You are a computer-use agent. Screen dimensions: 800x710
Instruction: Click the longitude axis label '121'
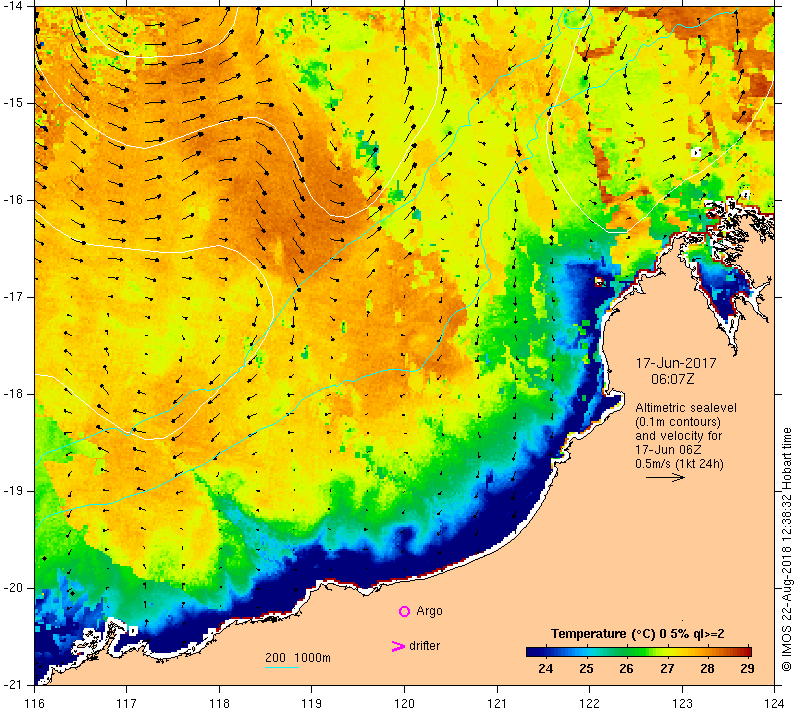[x=497, y=703]
